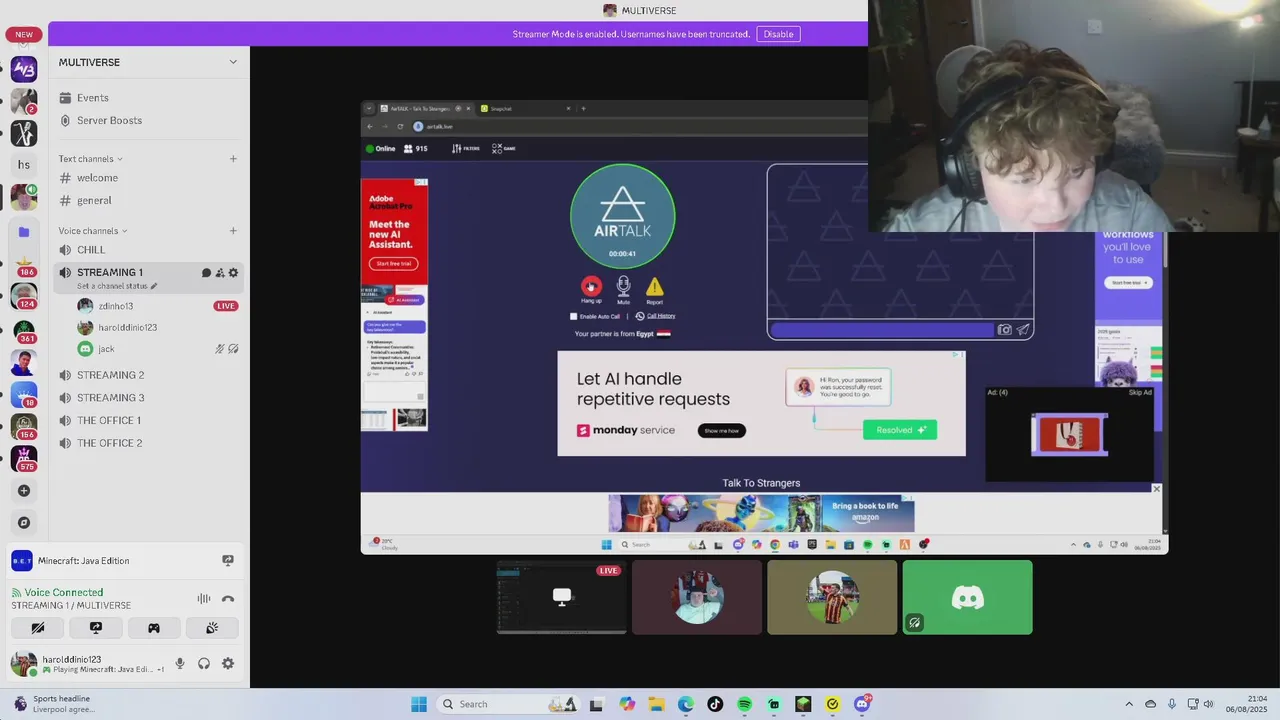Click the AirTalk chat message input field

coord(883,329)
